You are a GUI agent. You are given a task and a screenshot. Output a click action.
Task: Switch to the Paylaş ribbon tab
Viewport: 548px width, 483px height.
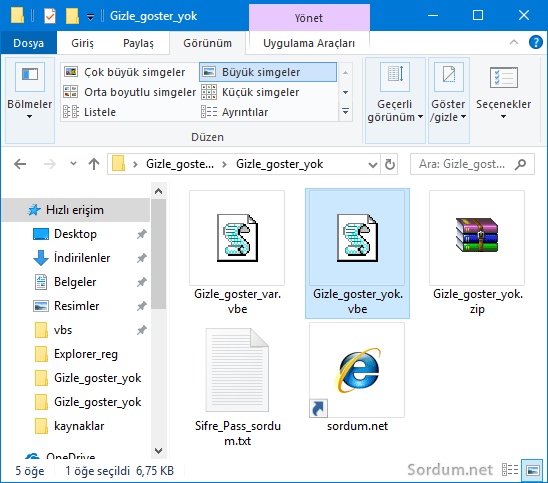pyautogui.click(x=138, y=43)
